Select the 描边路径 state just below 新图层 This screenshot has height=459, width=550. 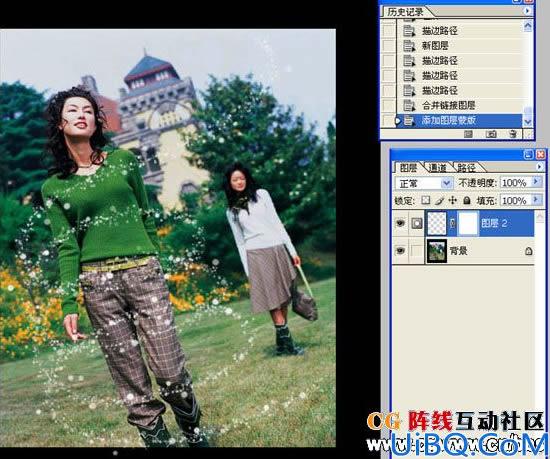pos(440,61)
